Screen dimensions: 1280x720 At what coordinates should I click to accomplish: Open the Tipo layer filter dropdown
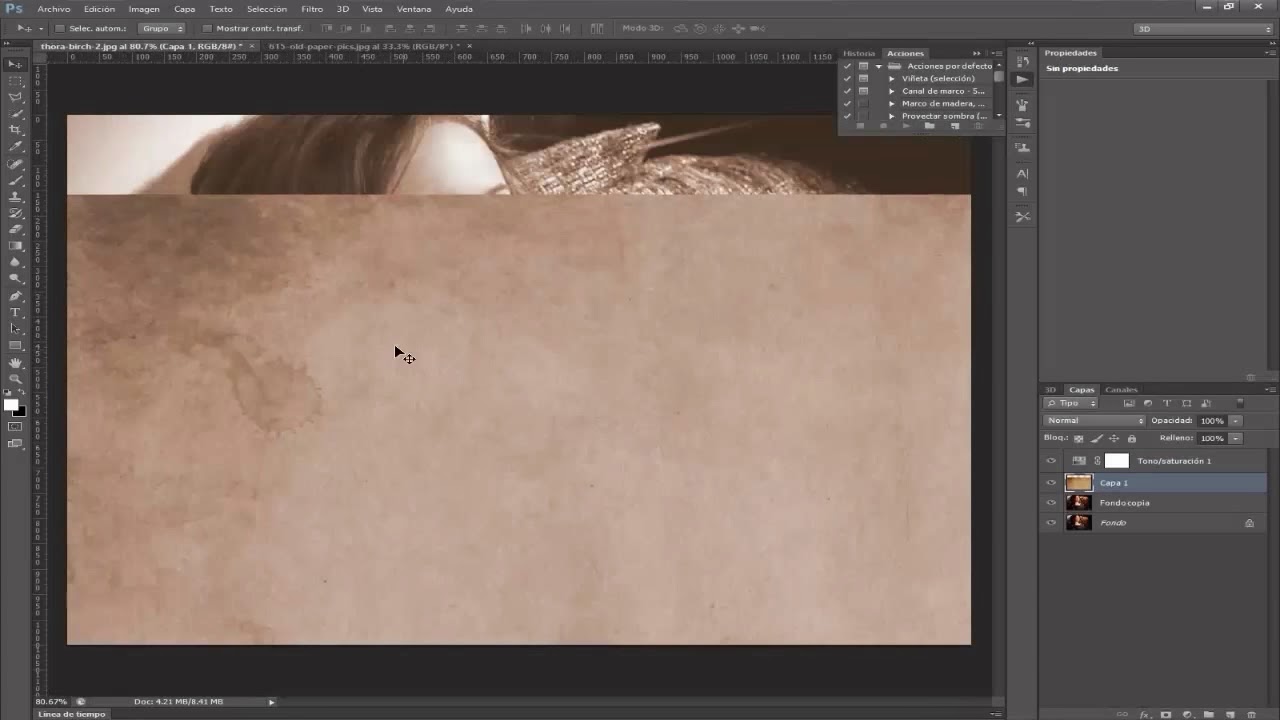click(1071, 403)
